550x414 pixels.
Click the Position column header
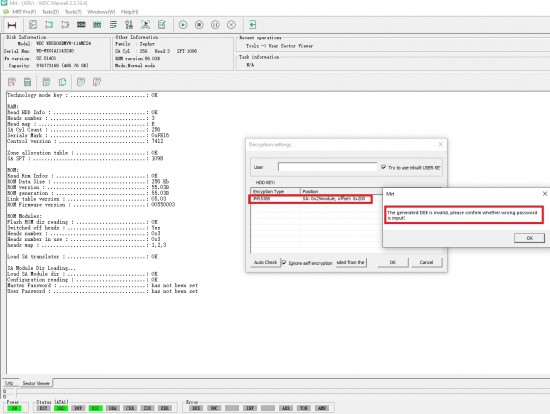point(341,192)
